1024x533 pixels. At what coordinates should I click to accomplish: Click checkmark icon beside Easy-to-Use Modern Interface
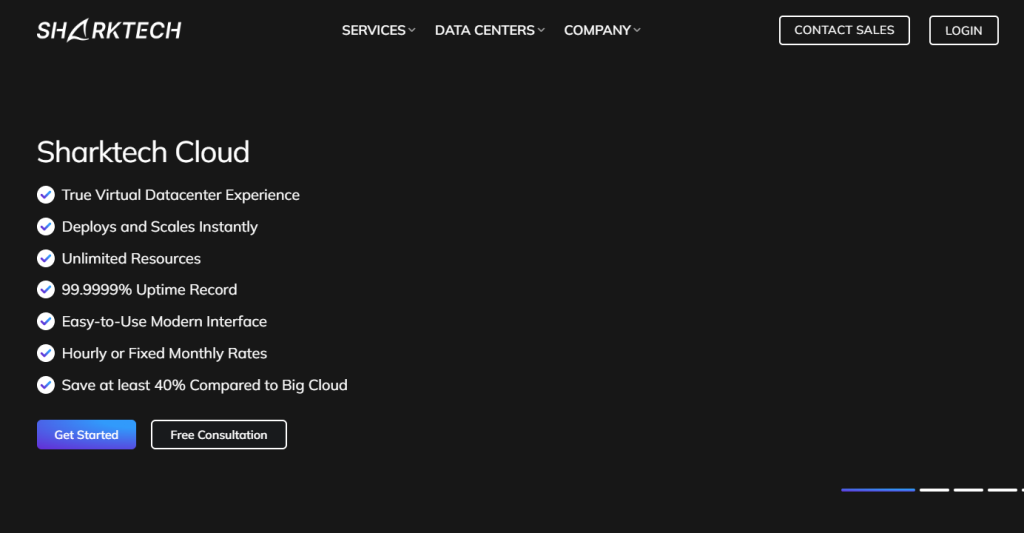point(46,322)
